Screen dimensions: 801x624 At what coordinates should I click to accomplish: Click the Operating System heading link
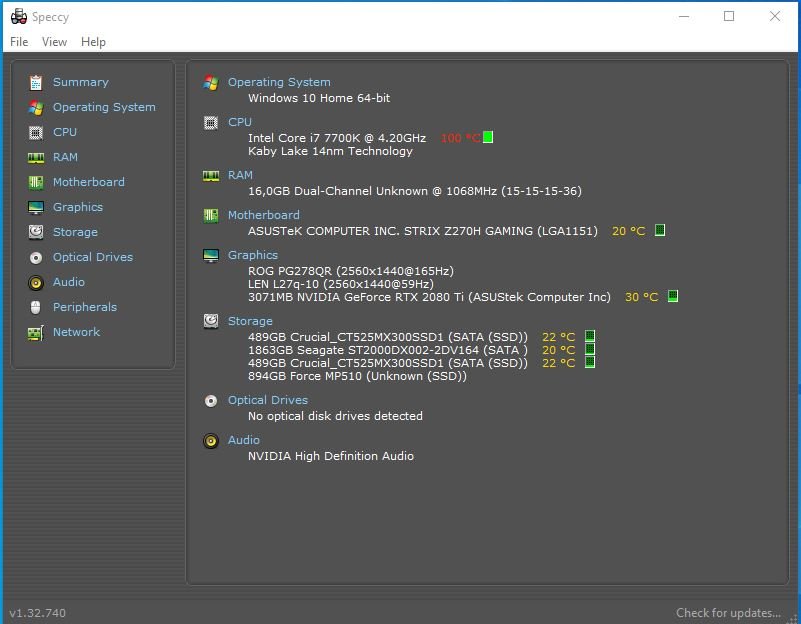pyautogui.click(x=279, y=82)
